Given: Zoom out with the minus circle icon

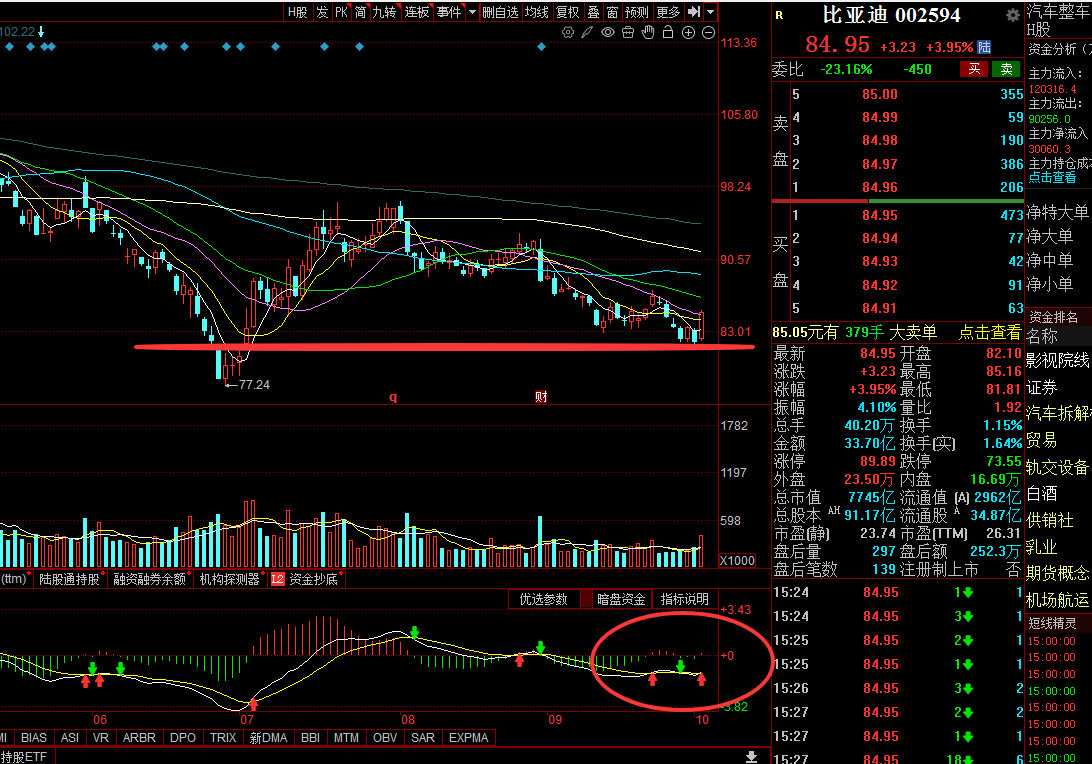Looking at the screenshot, I should coord(708,33).
